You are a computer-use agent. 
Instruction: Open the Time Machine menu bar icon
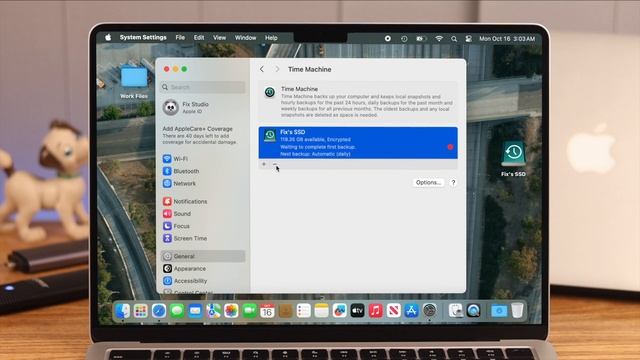404,38
